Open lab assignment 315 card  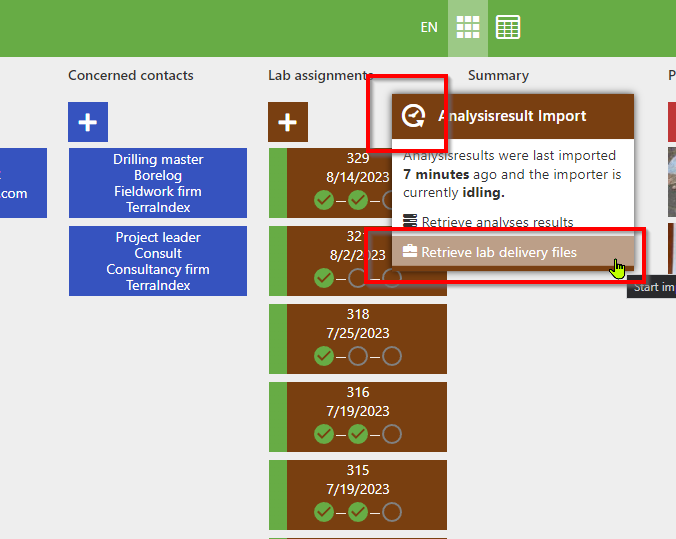pyautogui.click(x=358, y=478)
